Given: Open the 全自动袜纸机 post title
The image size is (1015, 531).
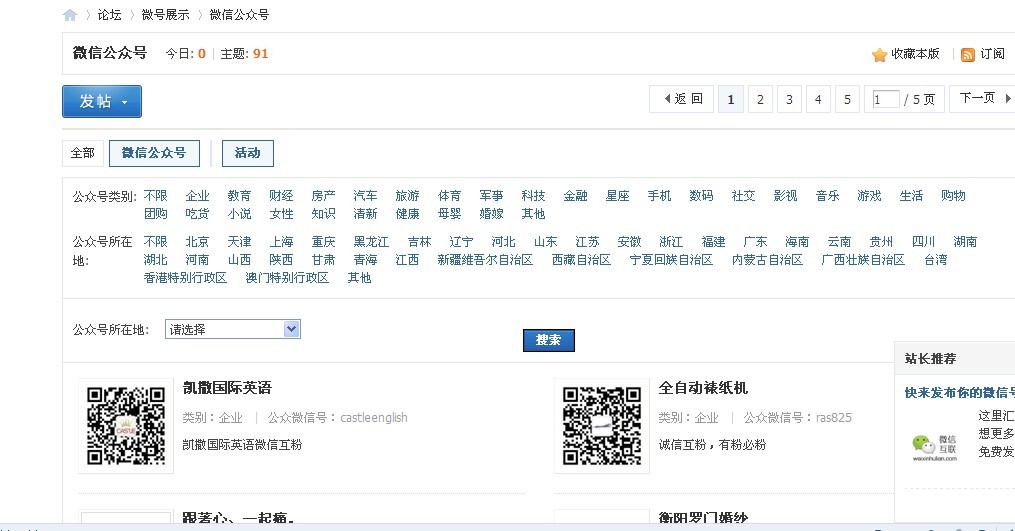Looking at the screenshot, I should click(703, 388).
